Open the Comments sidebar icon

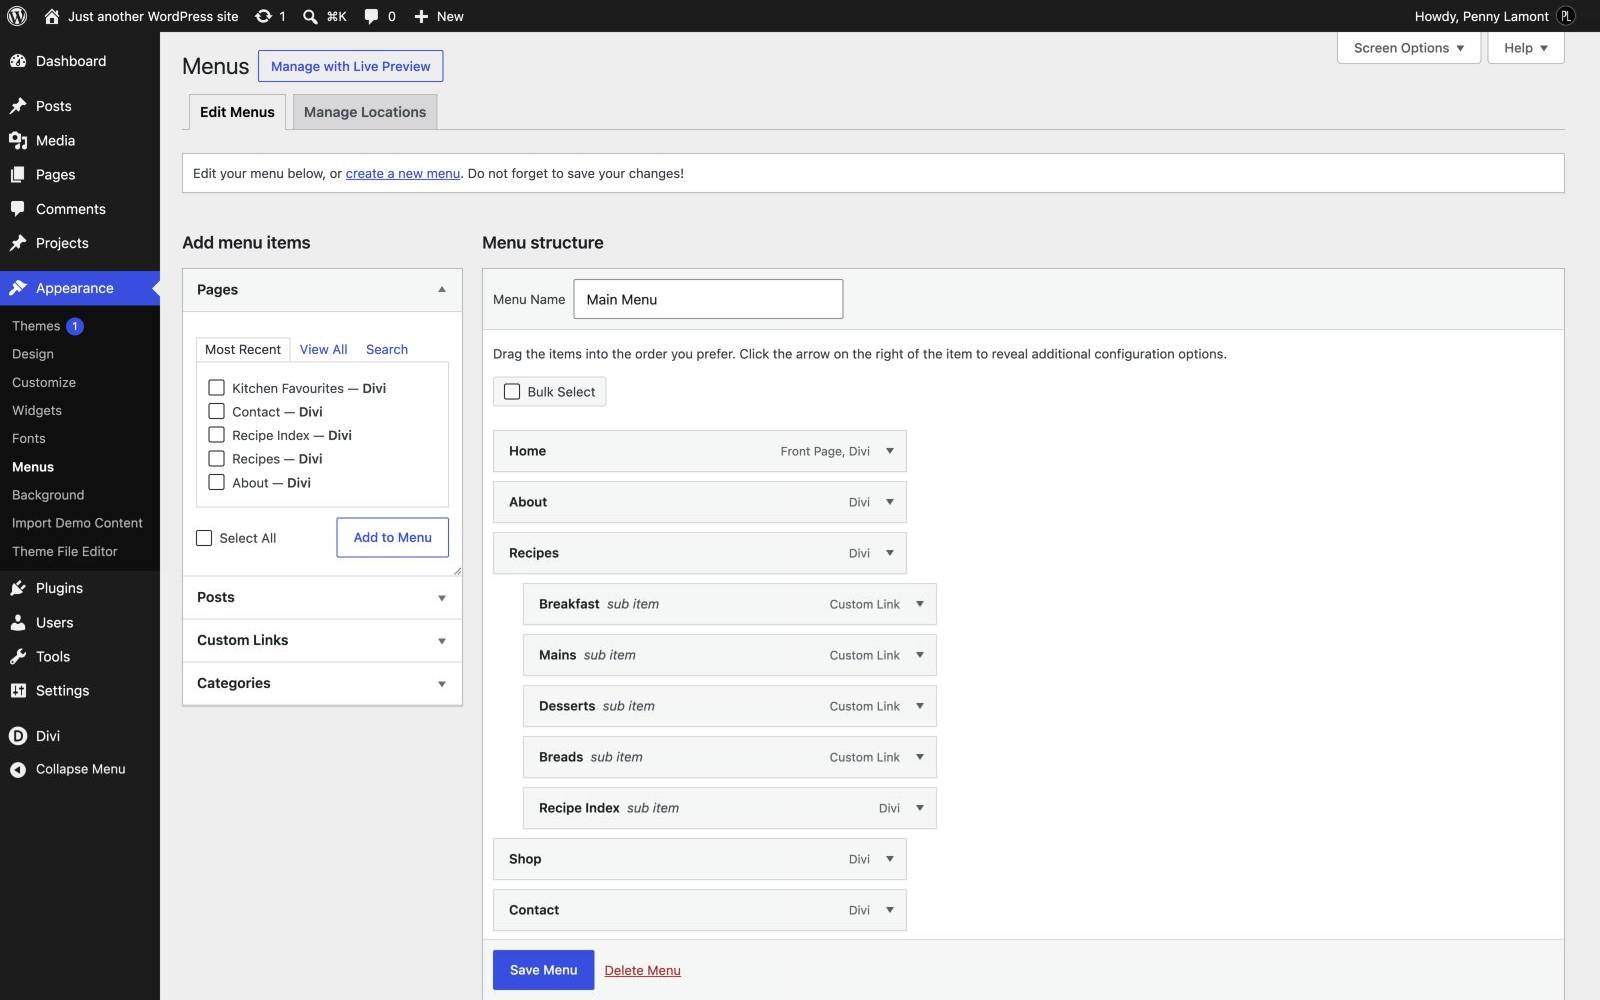click(18, 208)
